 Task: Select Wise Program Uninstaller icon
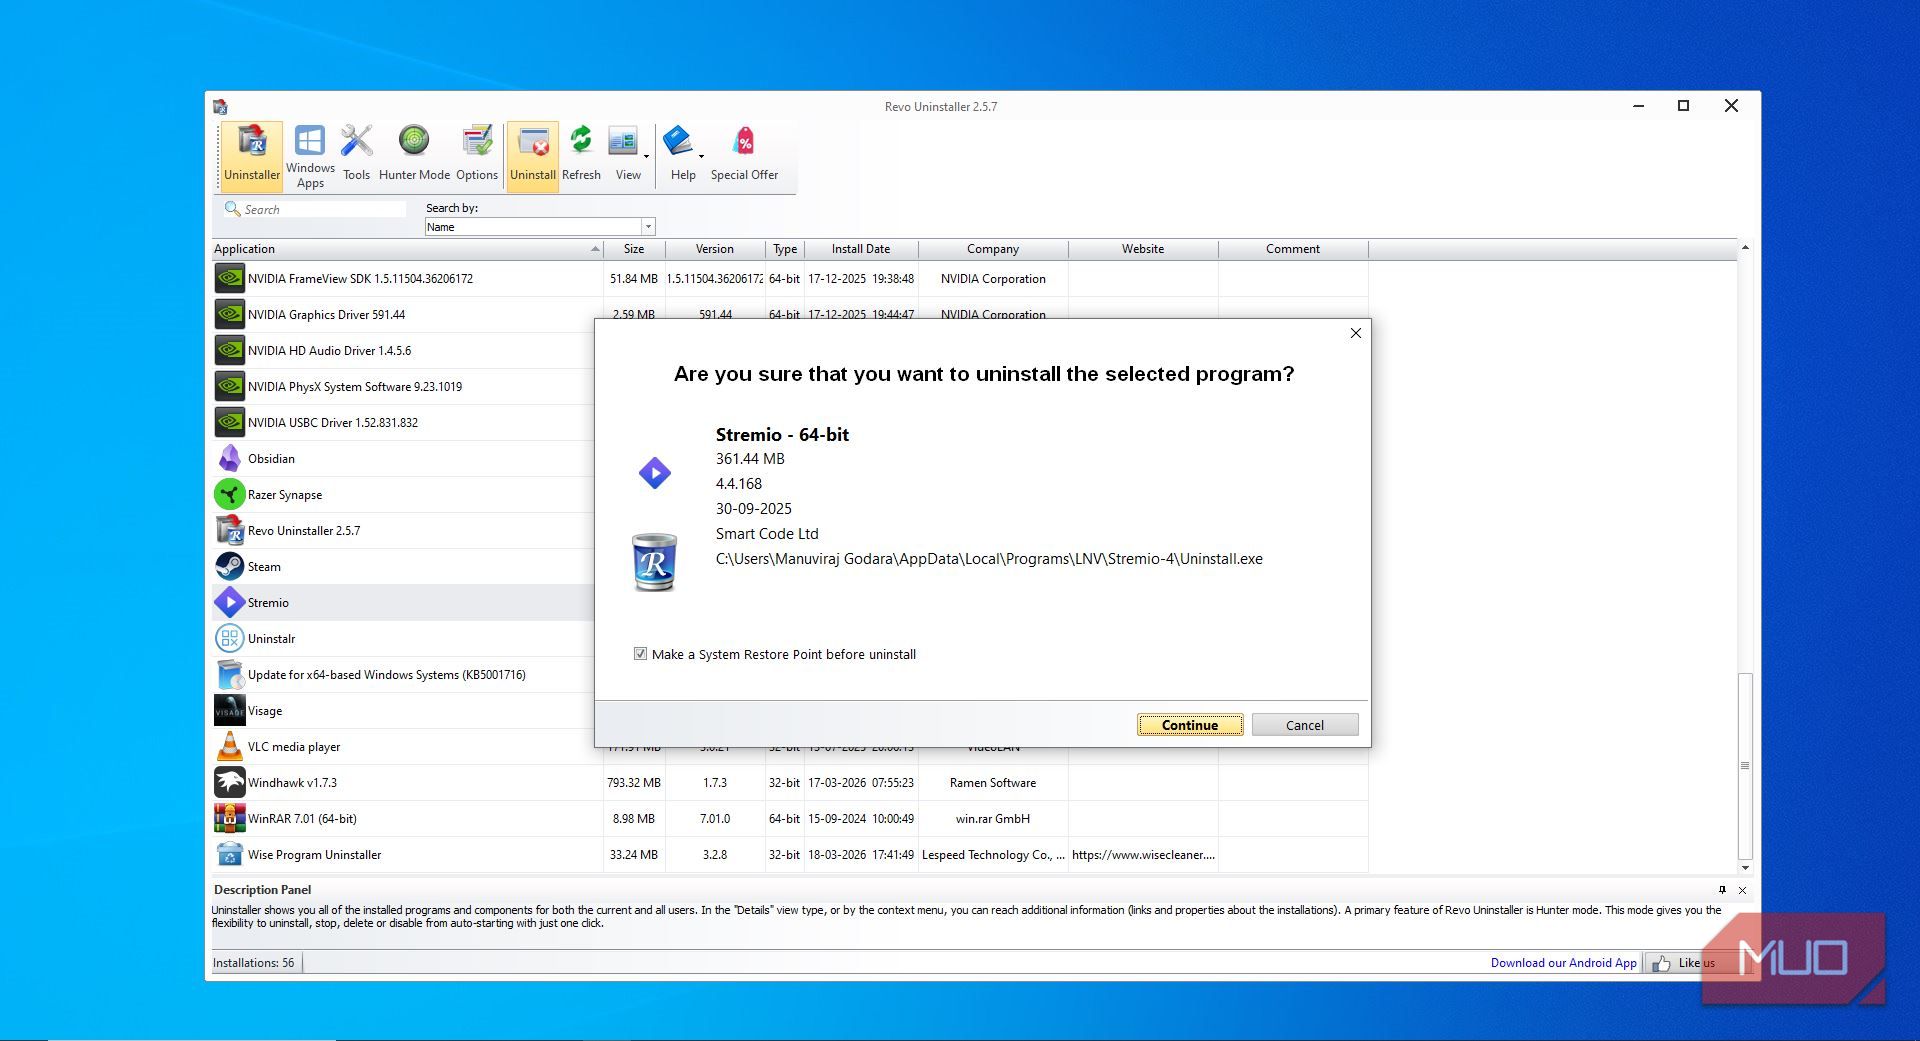coord(229,854)
